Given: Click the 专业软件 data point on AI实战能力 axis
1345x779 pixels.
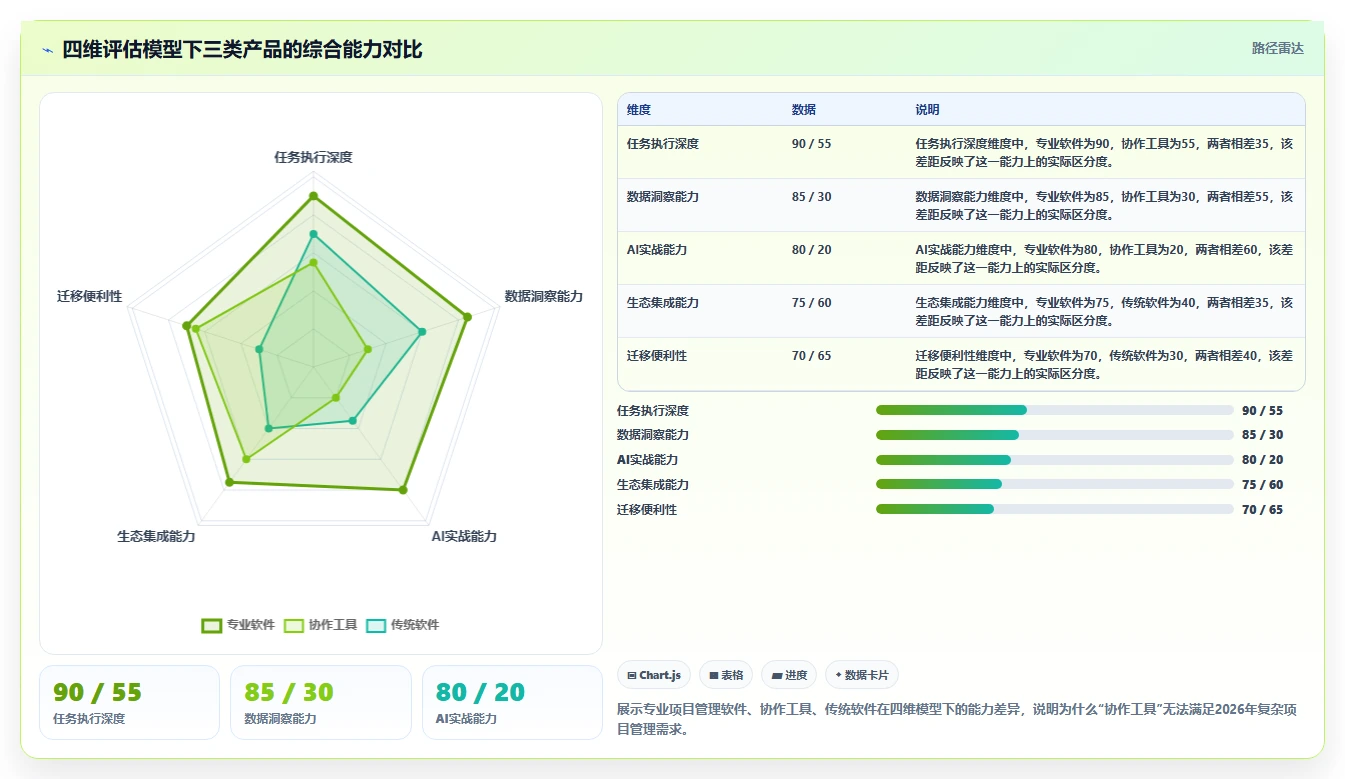Looking at the screenshot, I should (x=403, y=490).
